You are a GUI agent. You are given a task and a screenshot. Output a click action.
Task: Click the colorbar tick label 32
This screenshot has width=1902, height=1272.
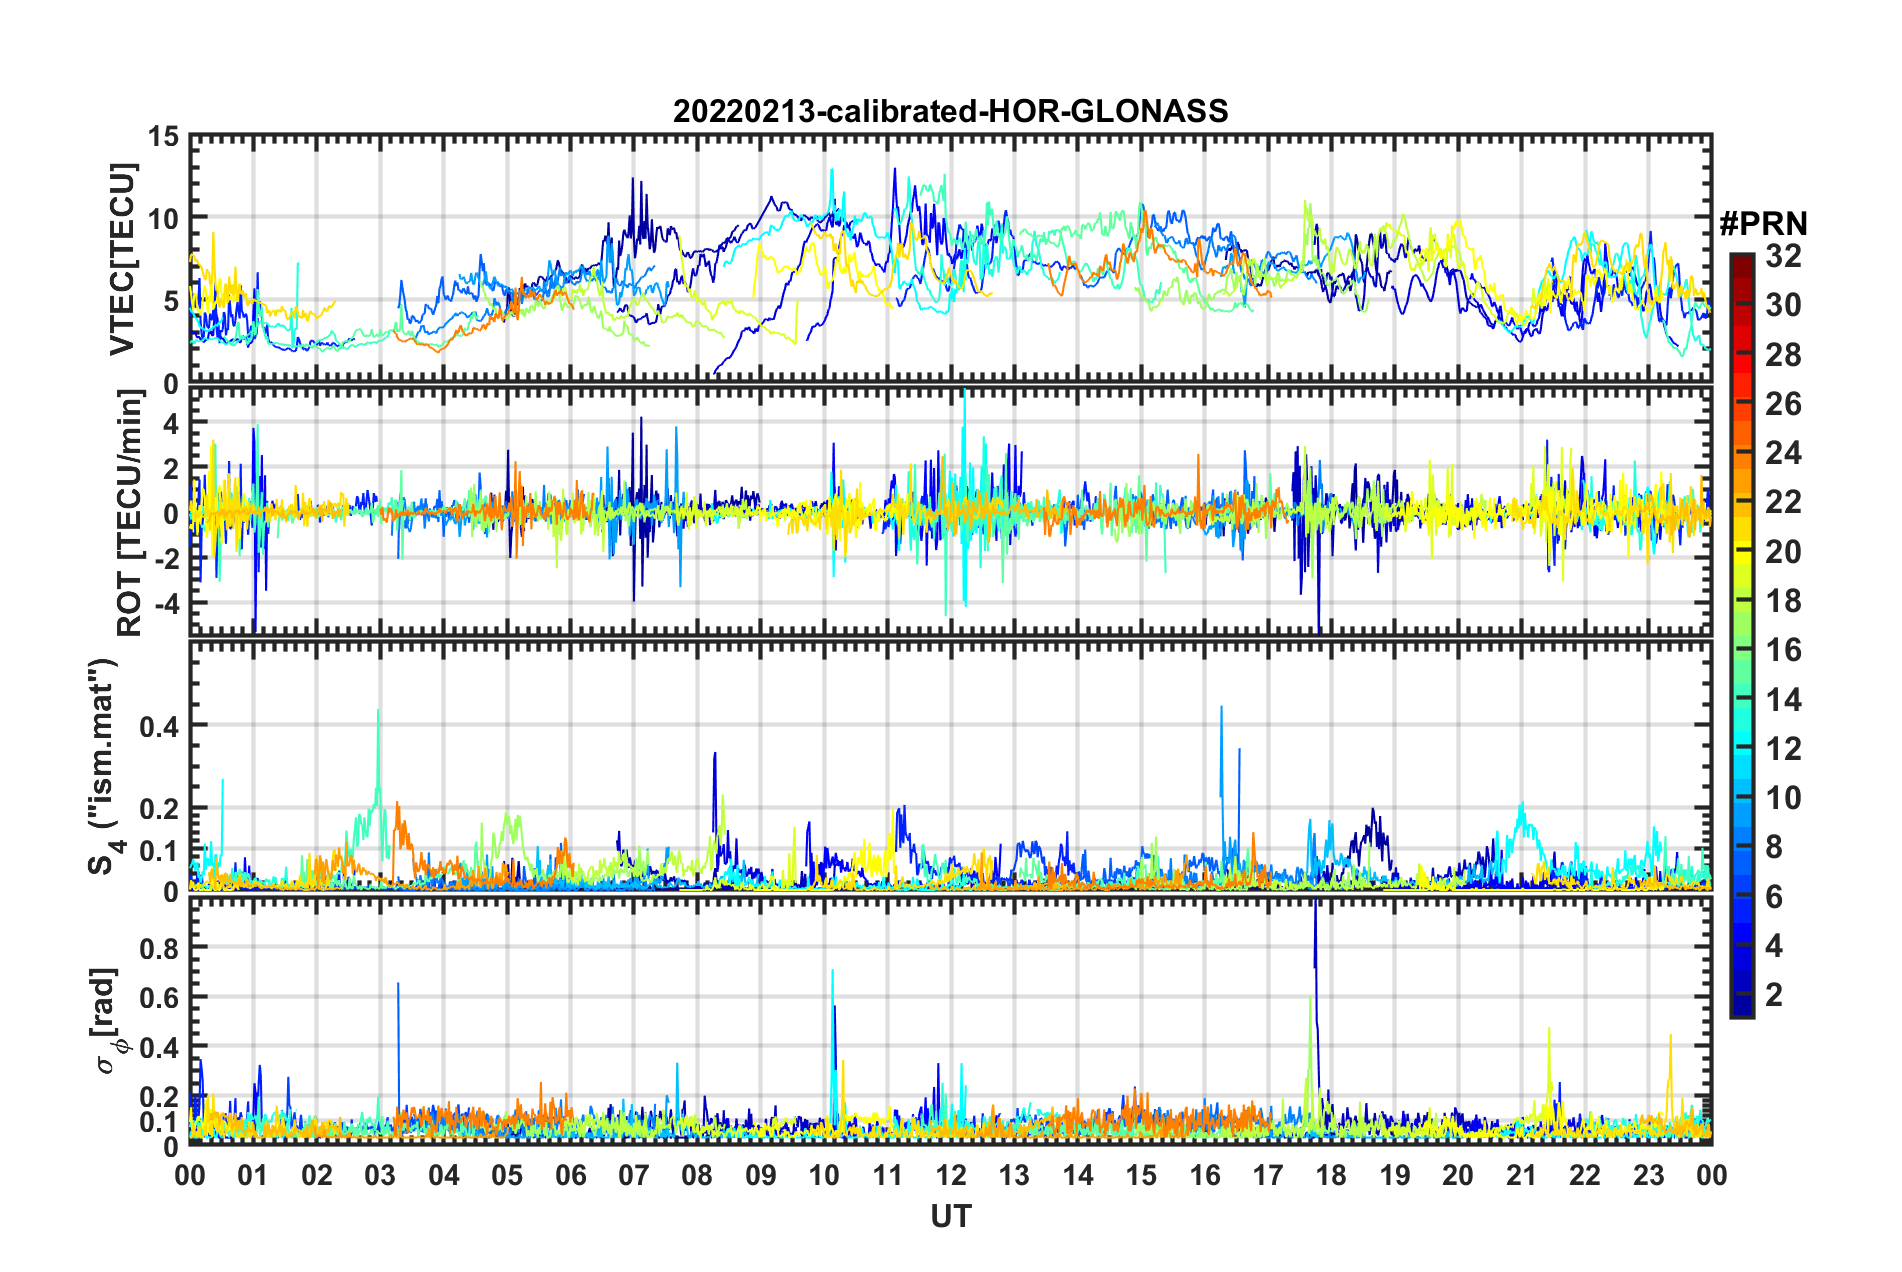click(x=1783, y=256)
